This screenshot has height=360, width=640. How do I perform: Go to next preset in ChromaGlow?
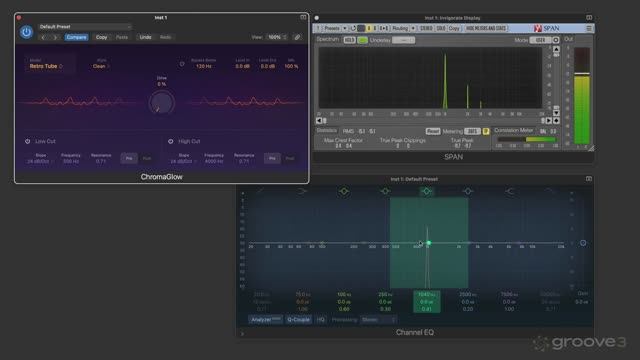(55, 37)
